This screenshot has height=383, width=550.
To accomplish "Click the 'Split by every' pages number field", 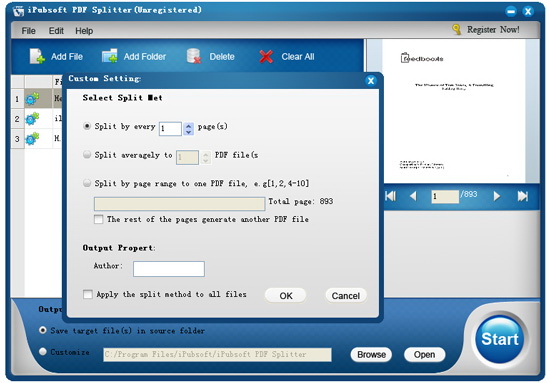I will [x=170, y=129].
